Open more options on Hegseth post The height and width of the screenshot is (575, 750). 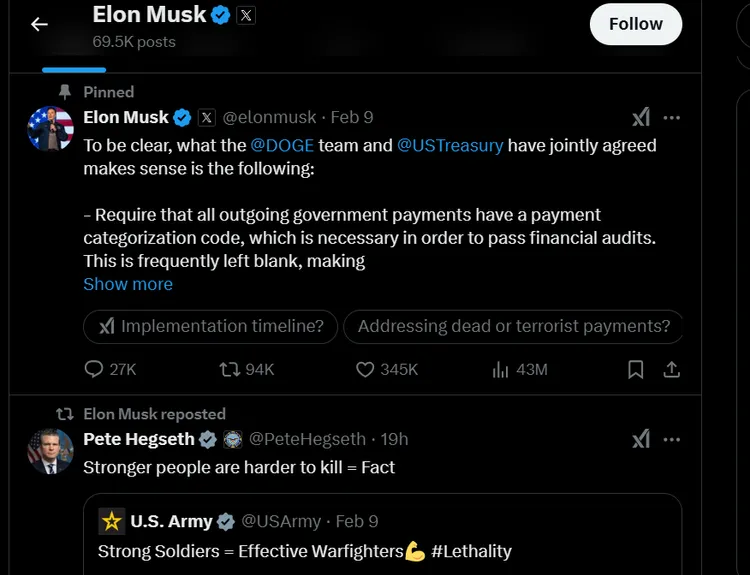point(672,439)
